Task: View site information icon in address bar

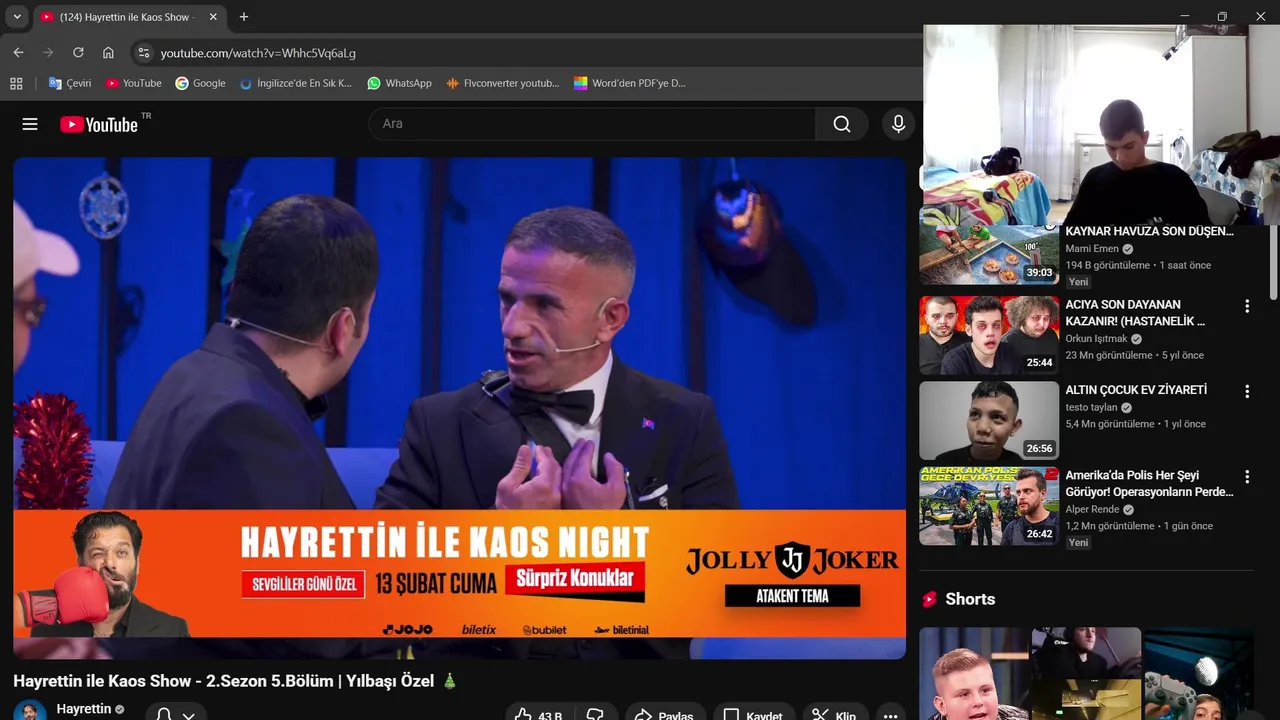Action: coord(143,53)
